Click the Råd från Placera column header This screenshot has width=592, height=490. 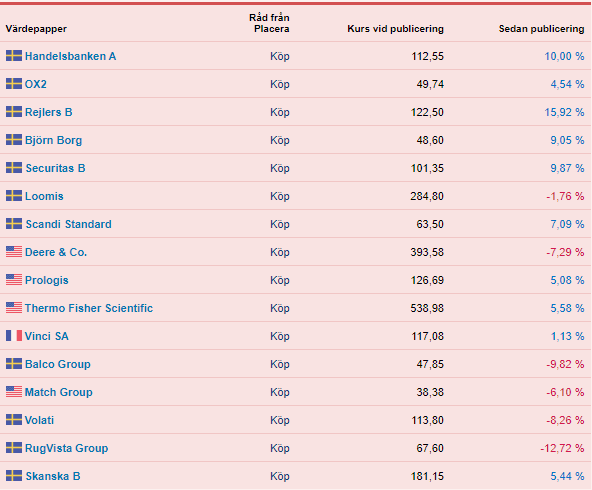click(x=269, y=23)
